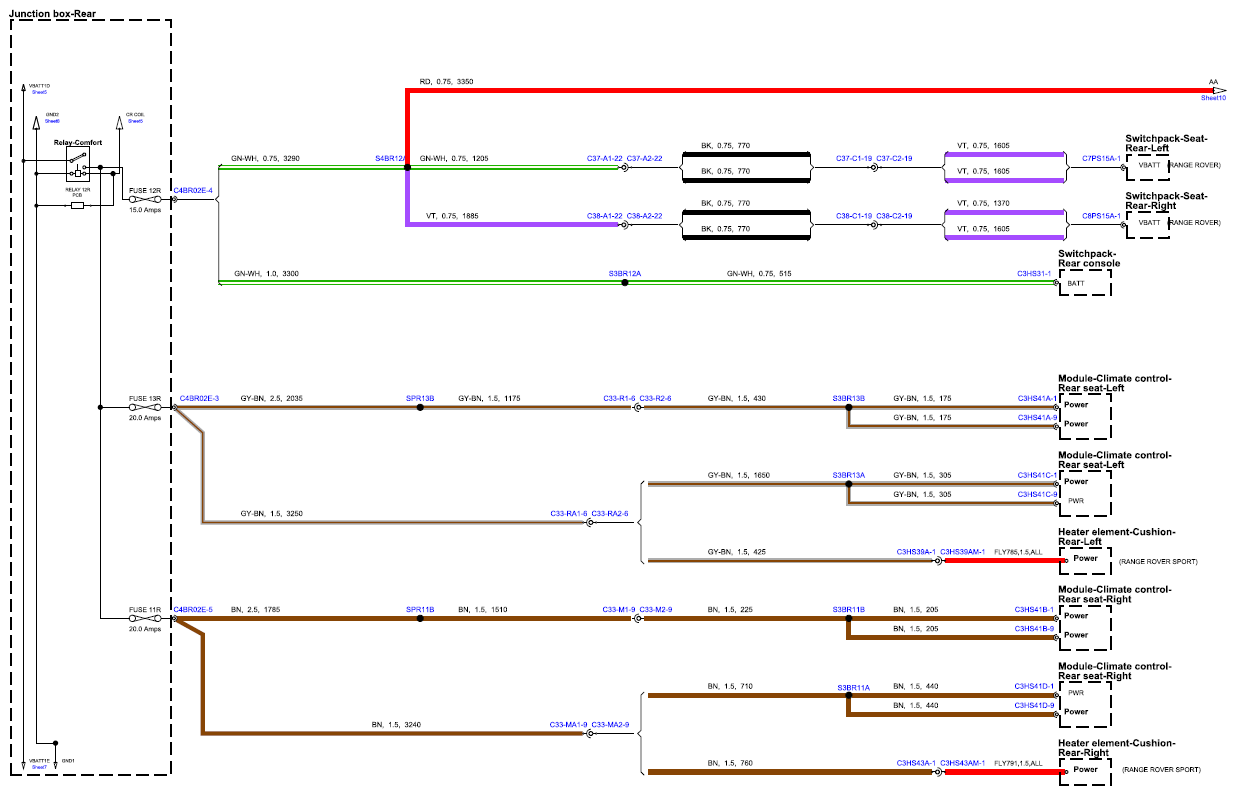Click the S3BR12A splice label

[625, 273]
